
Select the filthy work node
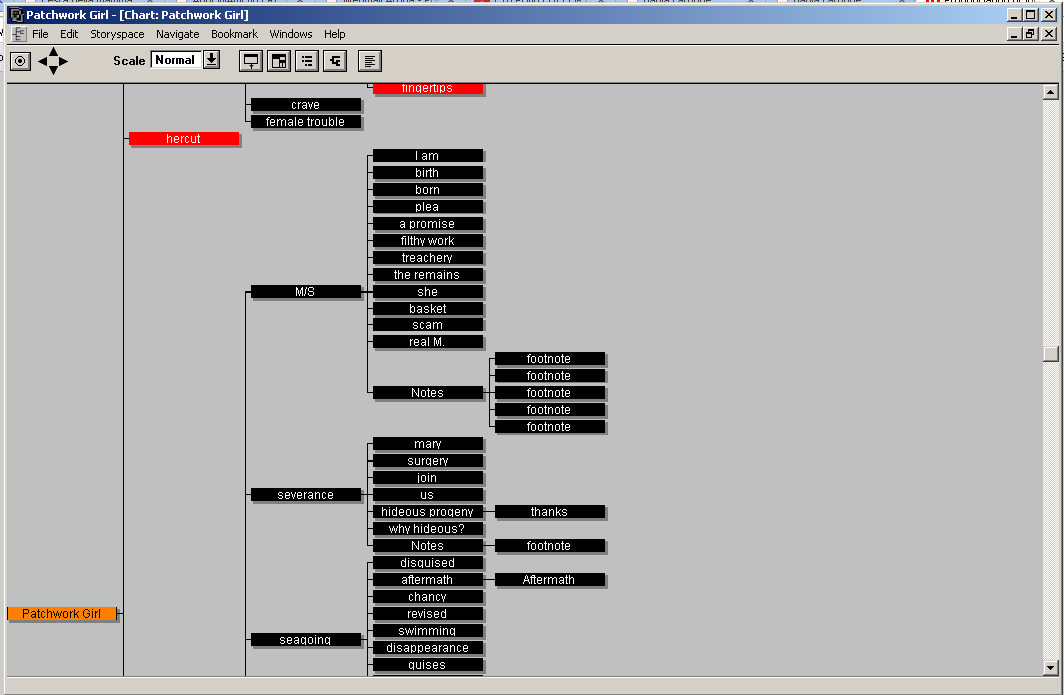428,240
